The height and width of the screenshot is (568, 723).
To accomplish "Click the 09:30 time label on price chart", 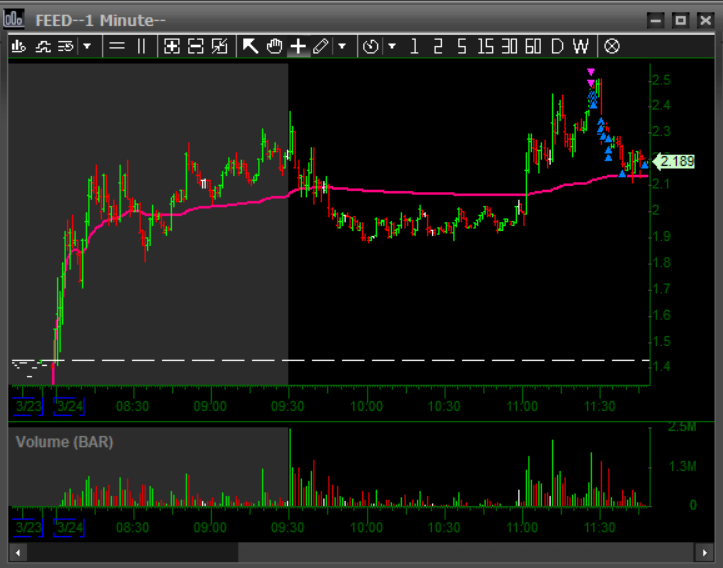I will 288,407.
